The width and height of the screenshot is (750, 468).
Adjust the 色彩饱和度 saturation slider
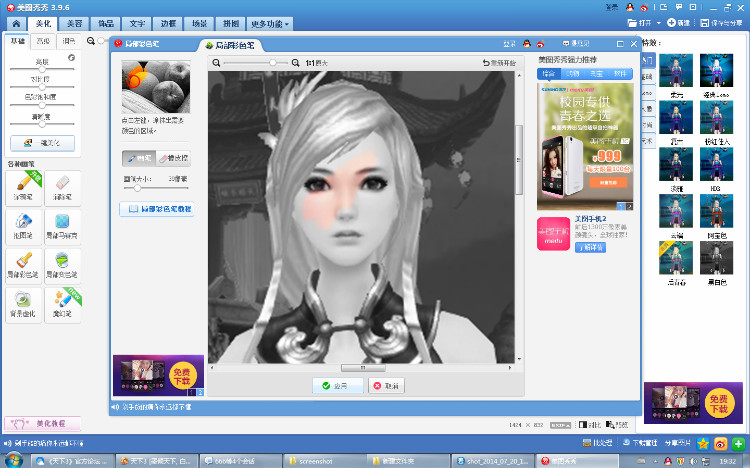pos(42,105)
